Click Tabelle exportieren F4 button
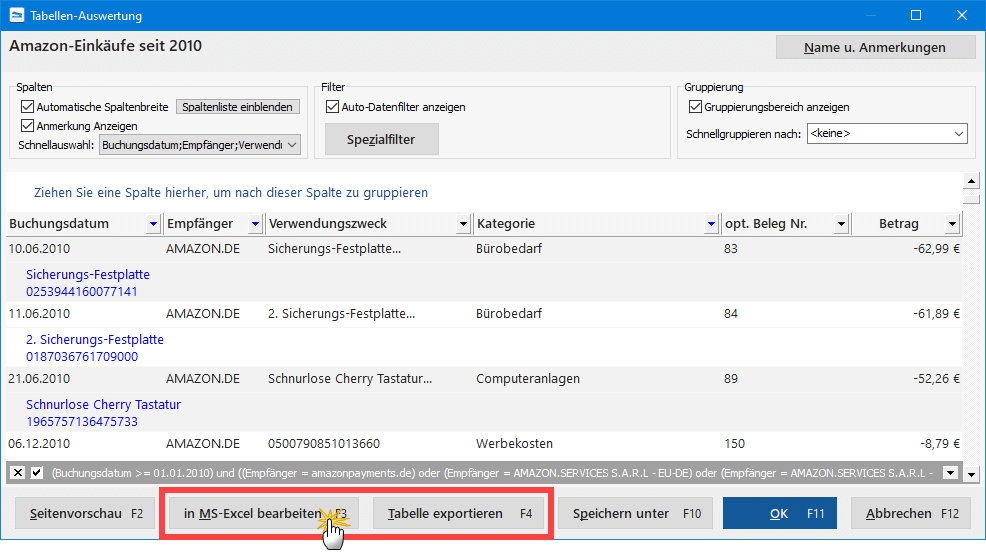 coord(459,513)
